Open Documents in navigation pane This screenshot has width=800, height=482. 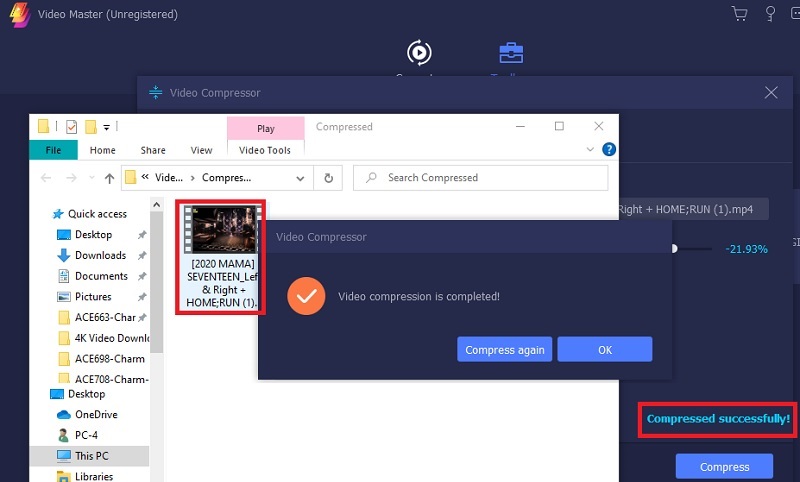[x=101, y=276]
